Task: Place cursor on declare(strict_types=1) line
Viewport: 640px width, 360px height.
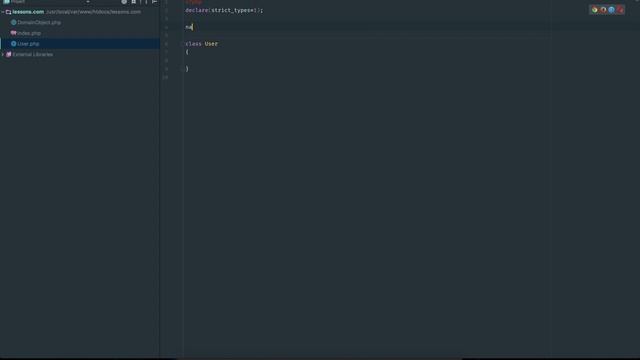Action: pyautogui.click(x=224, y=10)
